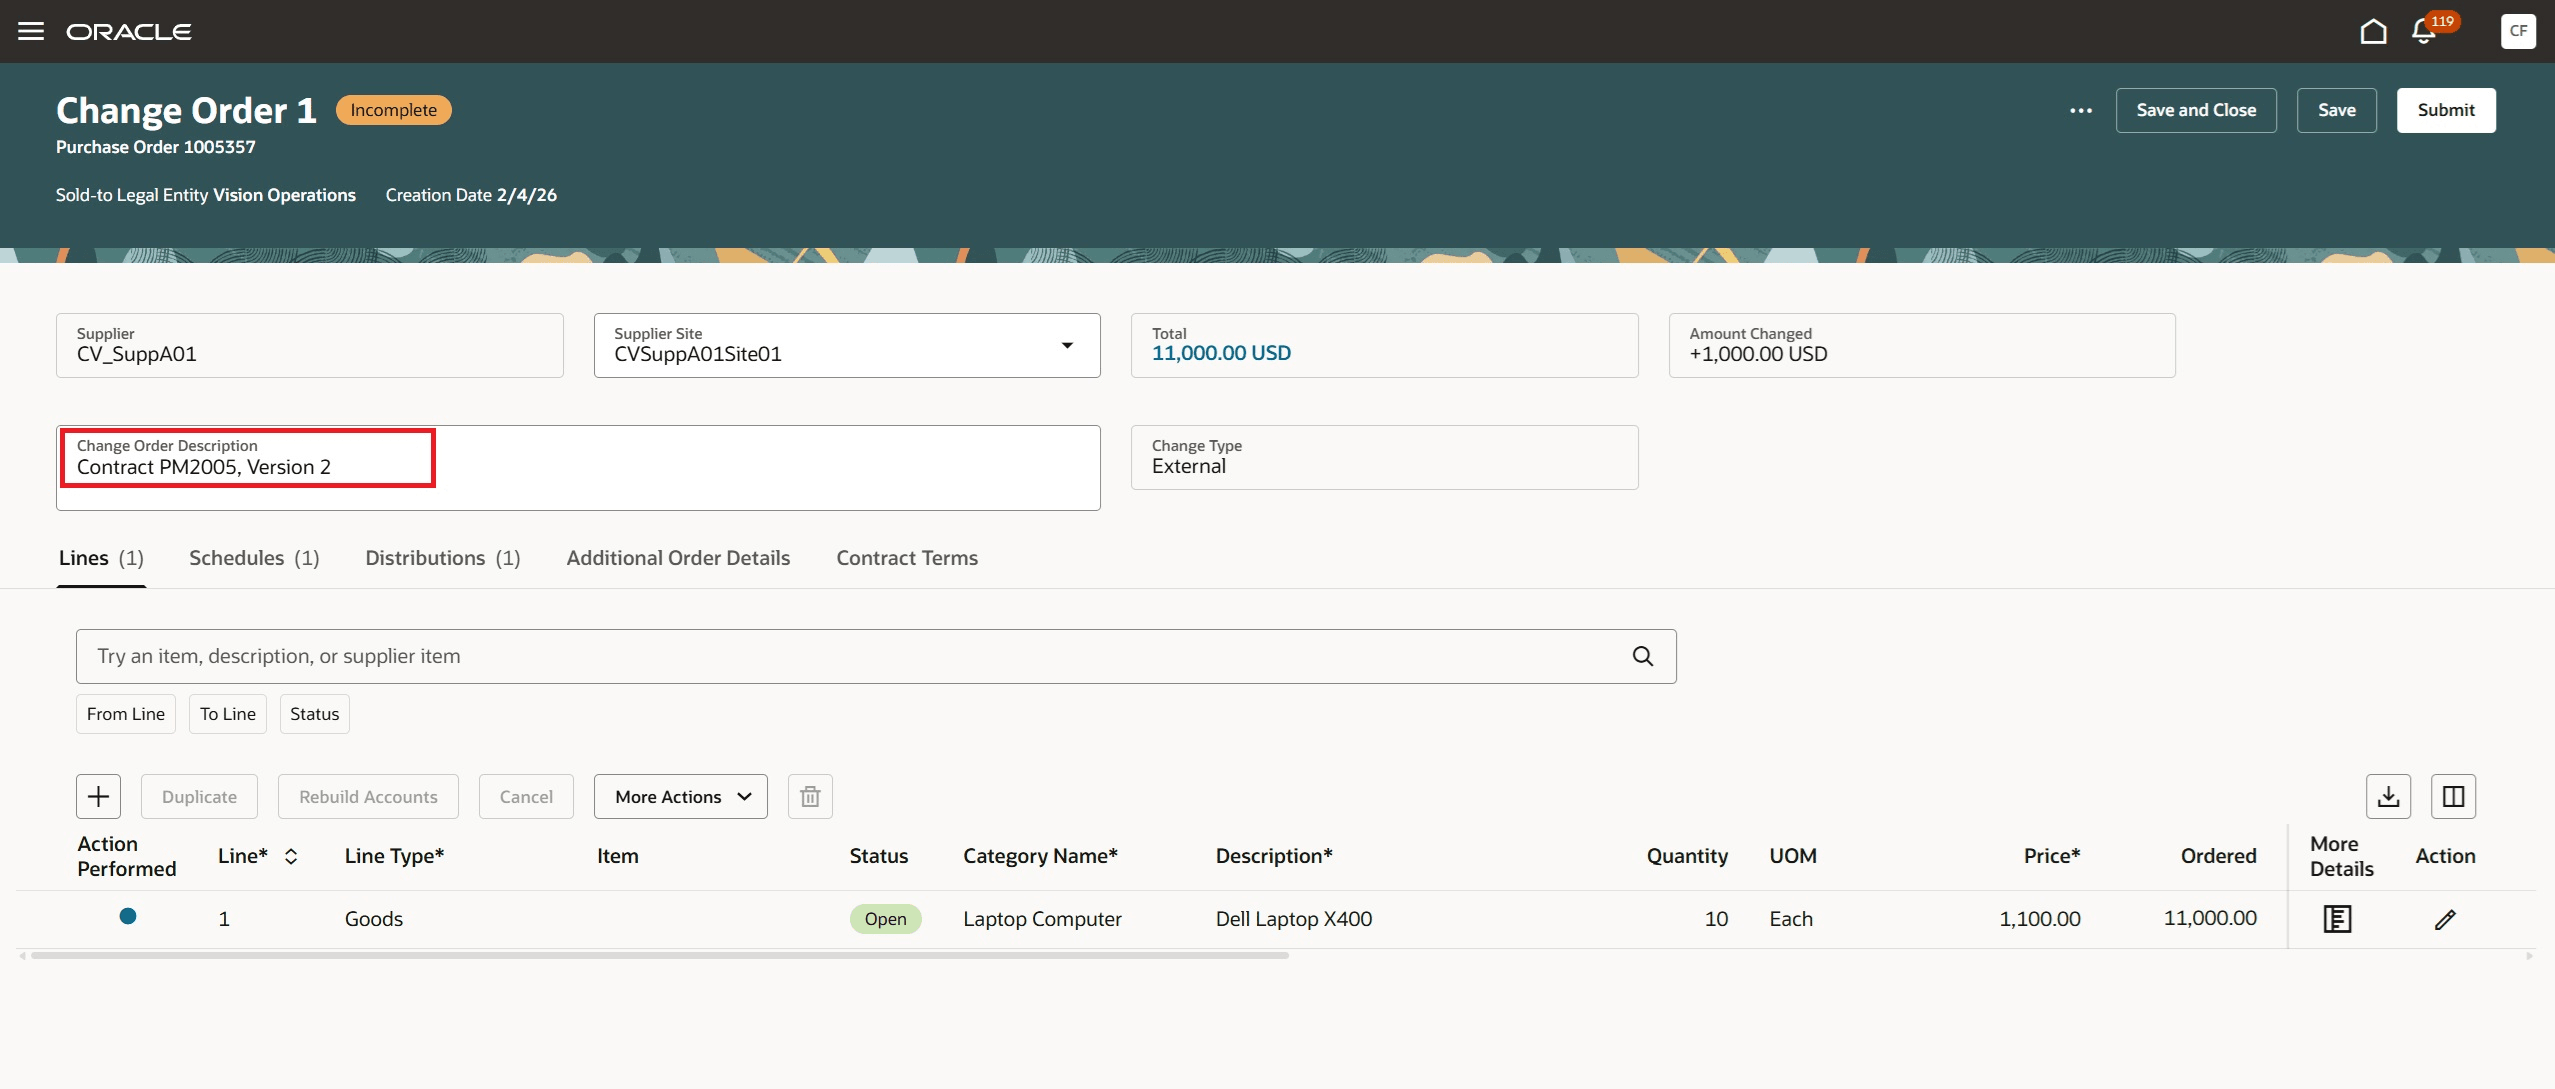Image resolution: width=2555 pixels, height=1089 pixels.
Task: Open More Details for the Dell Laptop line
Action: (2337, 918)
